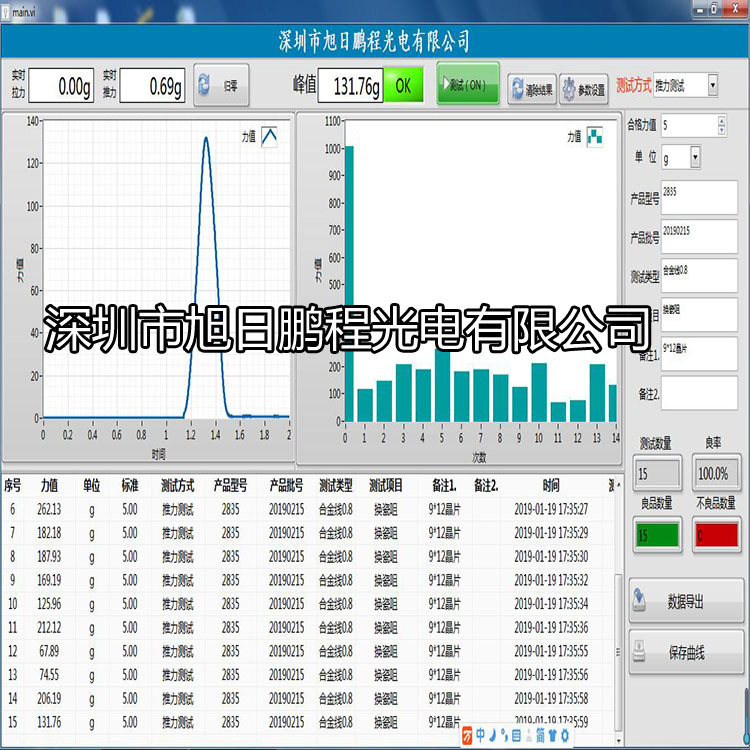The width and height of the screenshot is (750, 750).
Task: Open 参数设置 parameter settings
Action: 584,89
